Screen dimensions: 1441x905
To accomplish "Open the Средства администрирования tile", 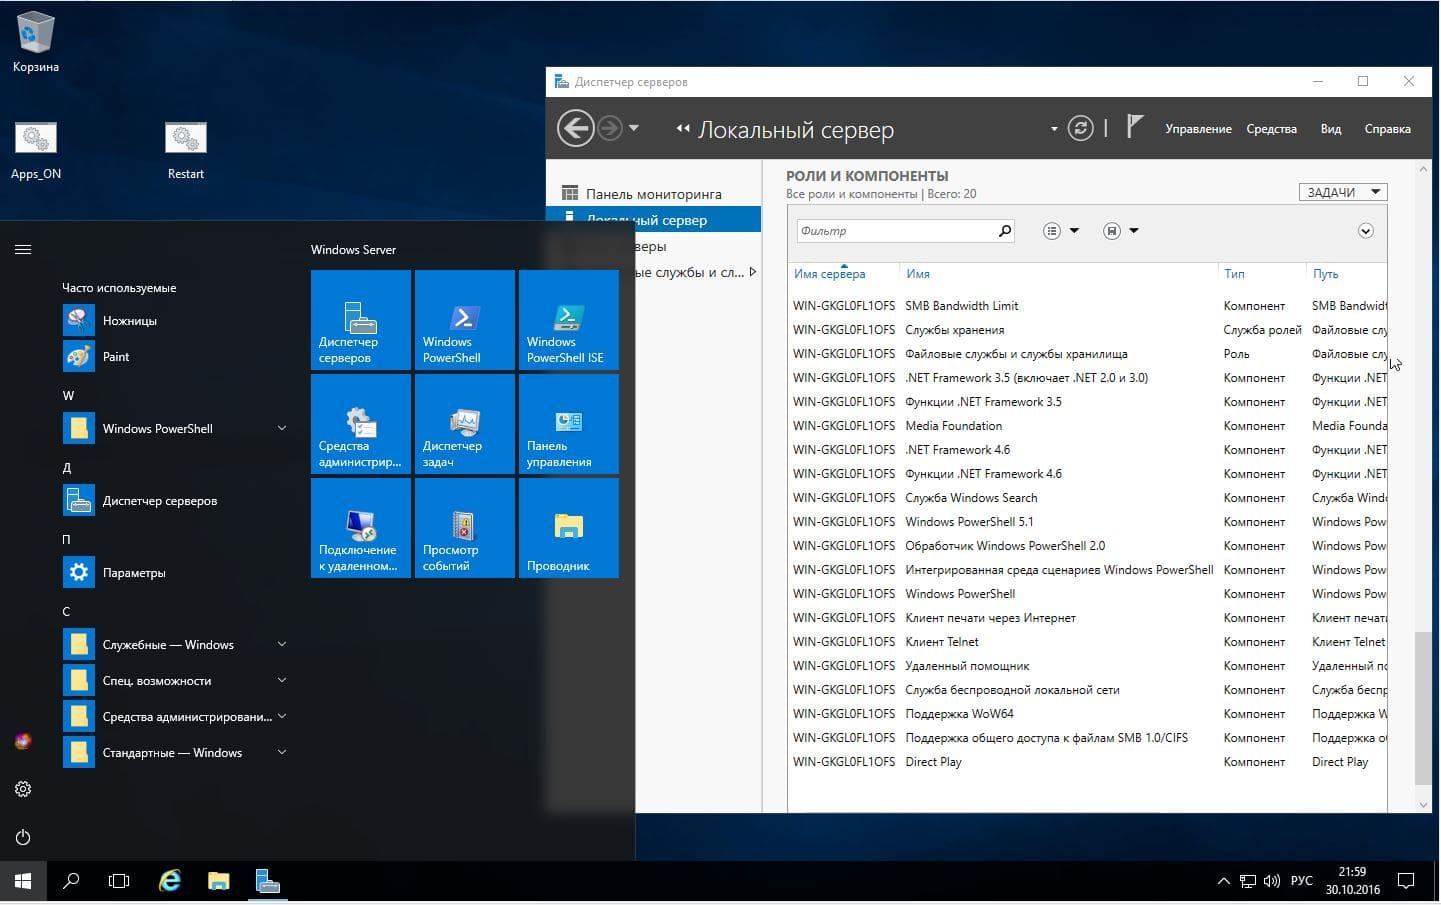I will (361, 424).
